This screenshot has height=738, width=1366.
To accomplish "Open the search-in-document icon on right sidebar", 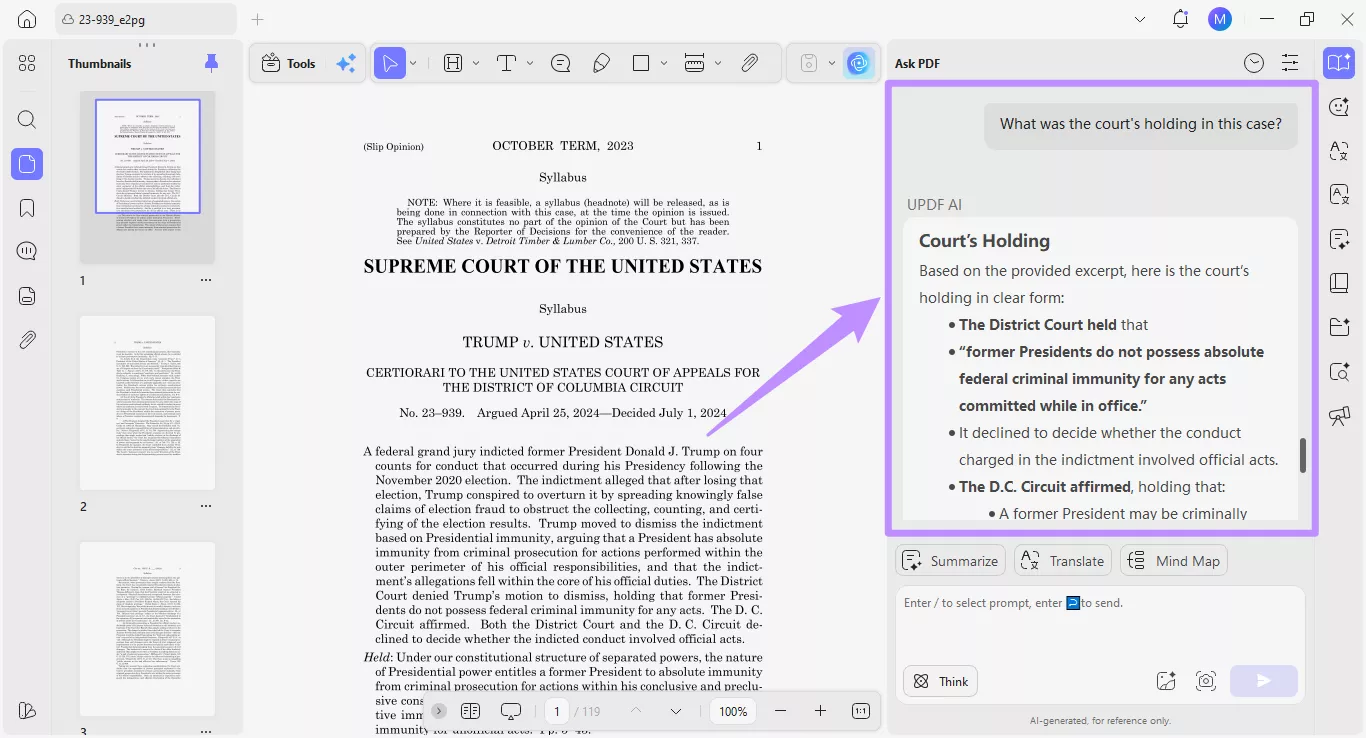I will [x=1339, y=372].
